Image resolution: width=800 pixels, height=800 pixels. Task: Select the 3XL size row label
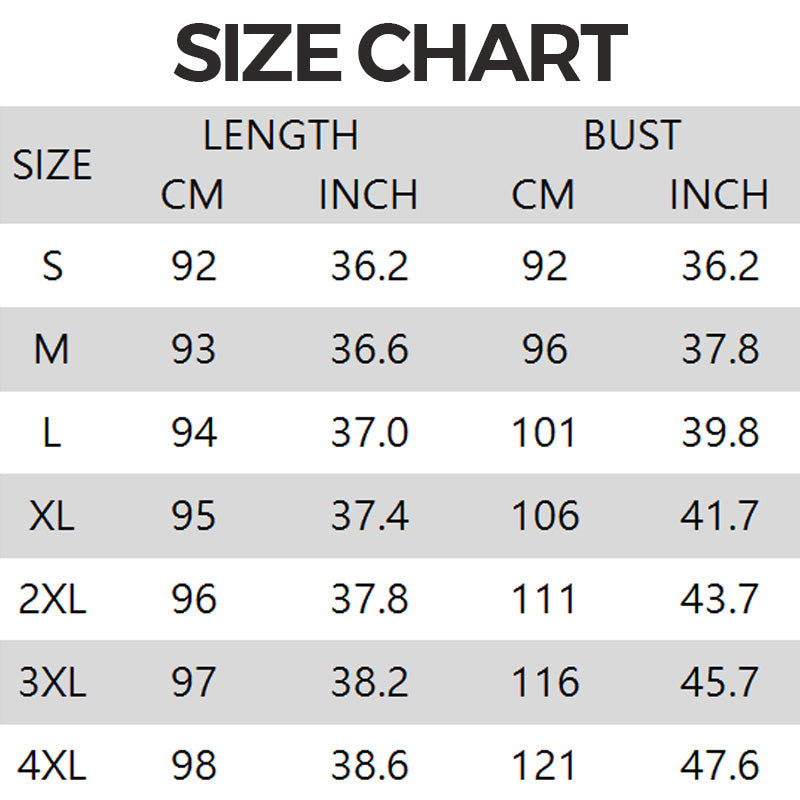[x=53, y=682]
